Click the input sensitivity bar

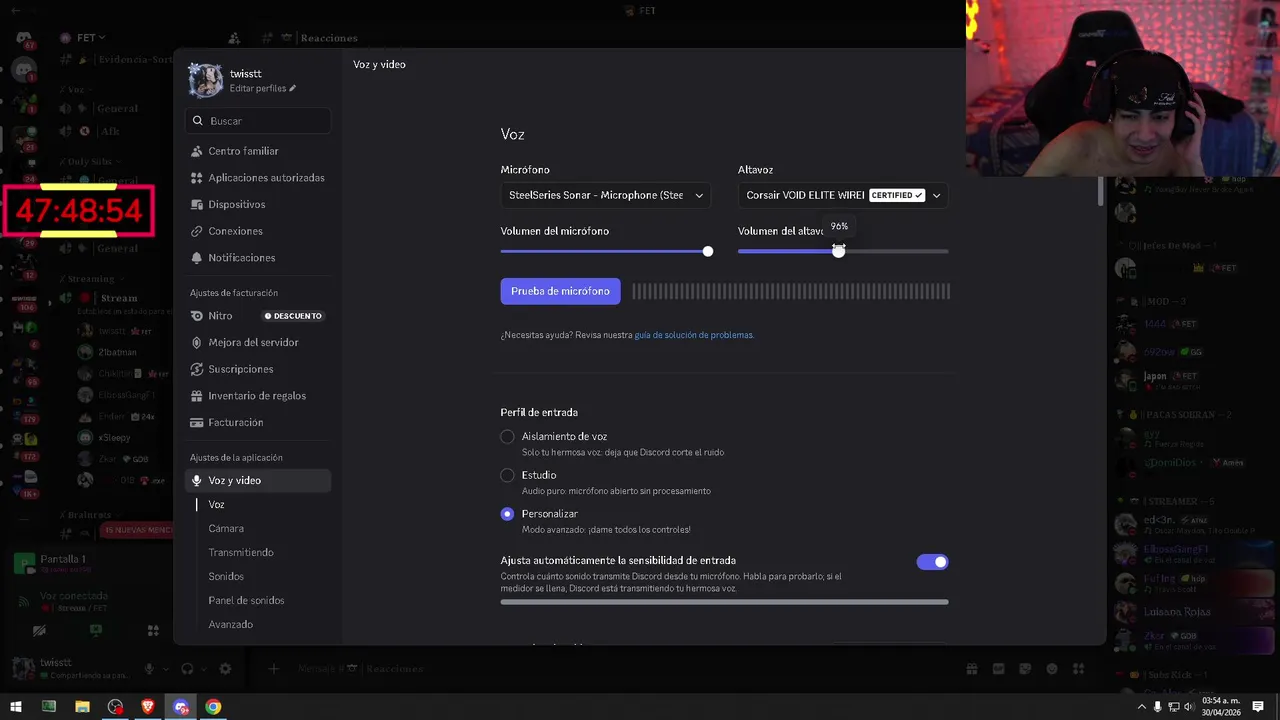coord(724,602)
